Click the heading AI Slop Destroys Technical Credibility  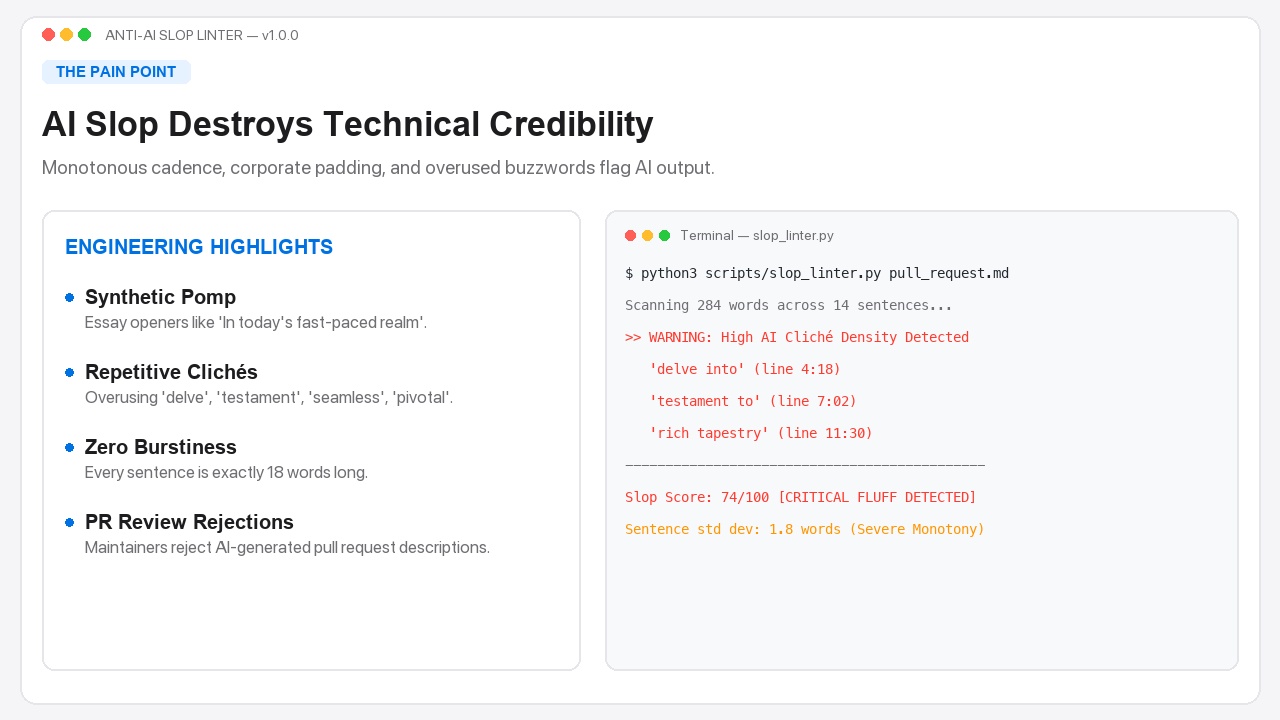pyautogui.click(x=347, y=124)
